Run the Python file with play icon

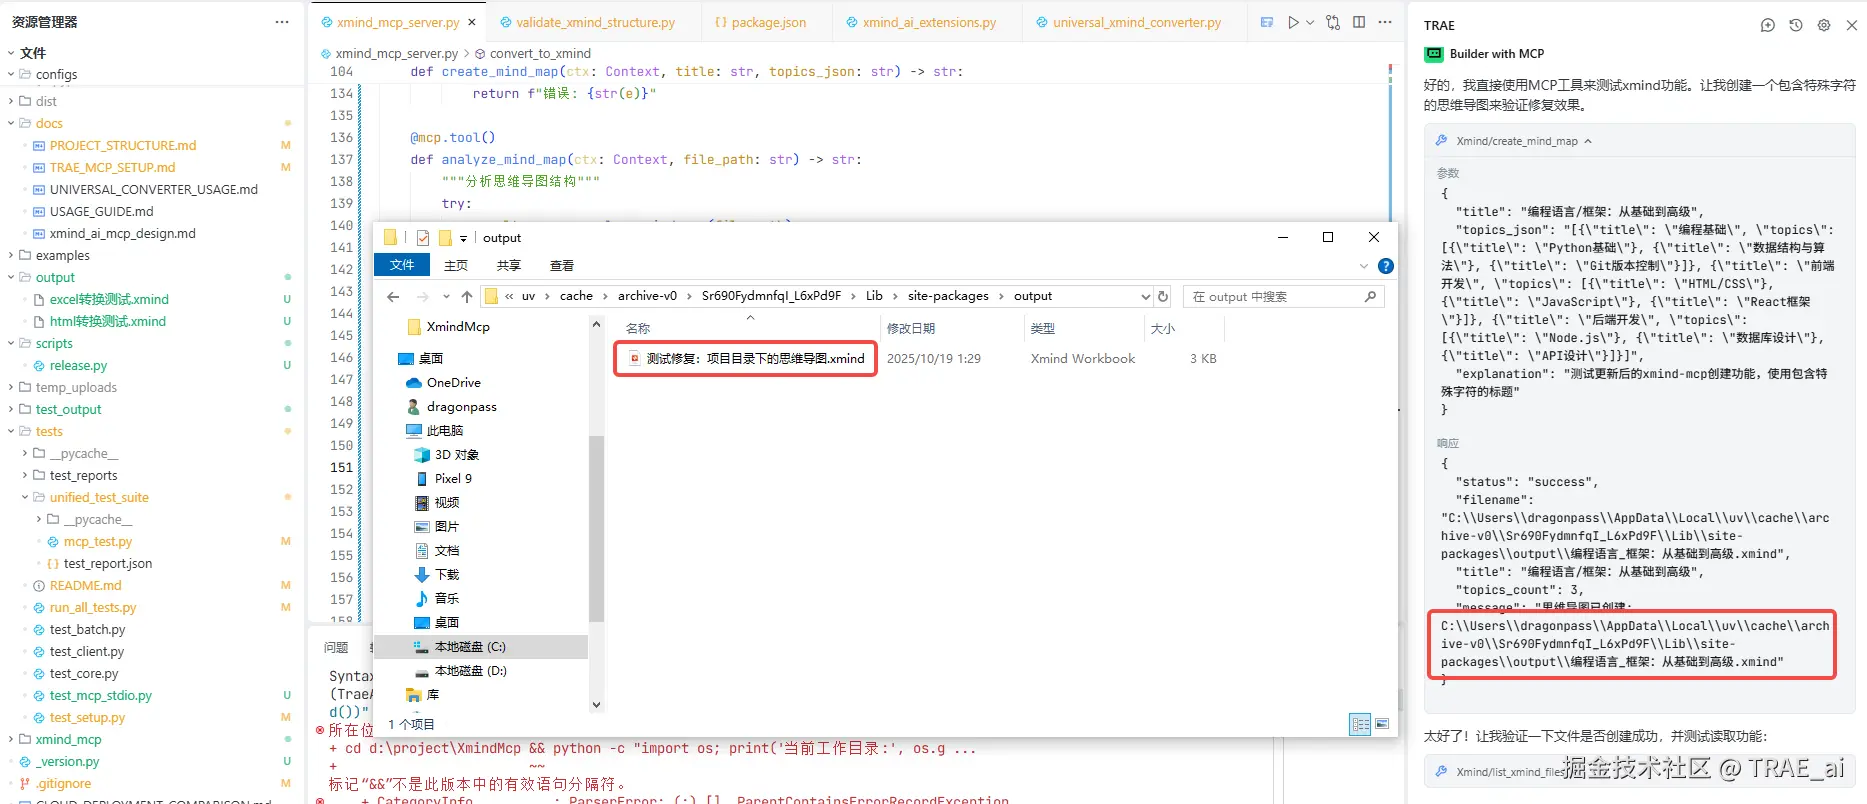pyautogui.click(x=1293, y=22)
